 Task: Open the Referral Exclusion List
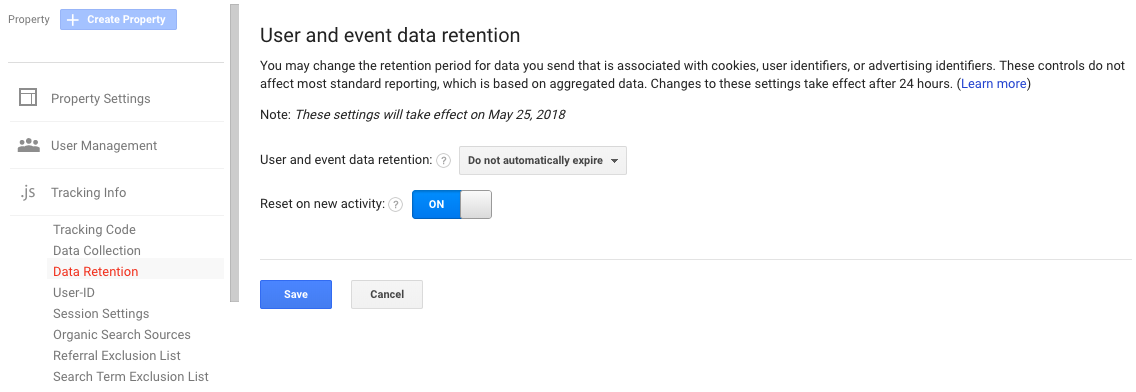117,355
